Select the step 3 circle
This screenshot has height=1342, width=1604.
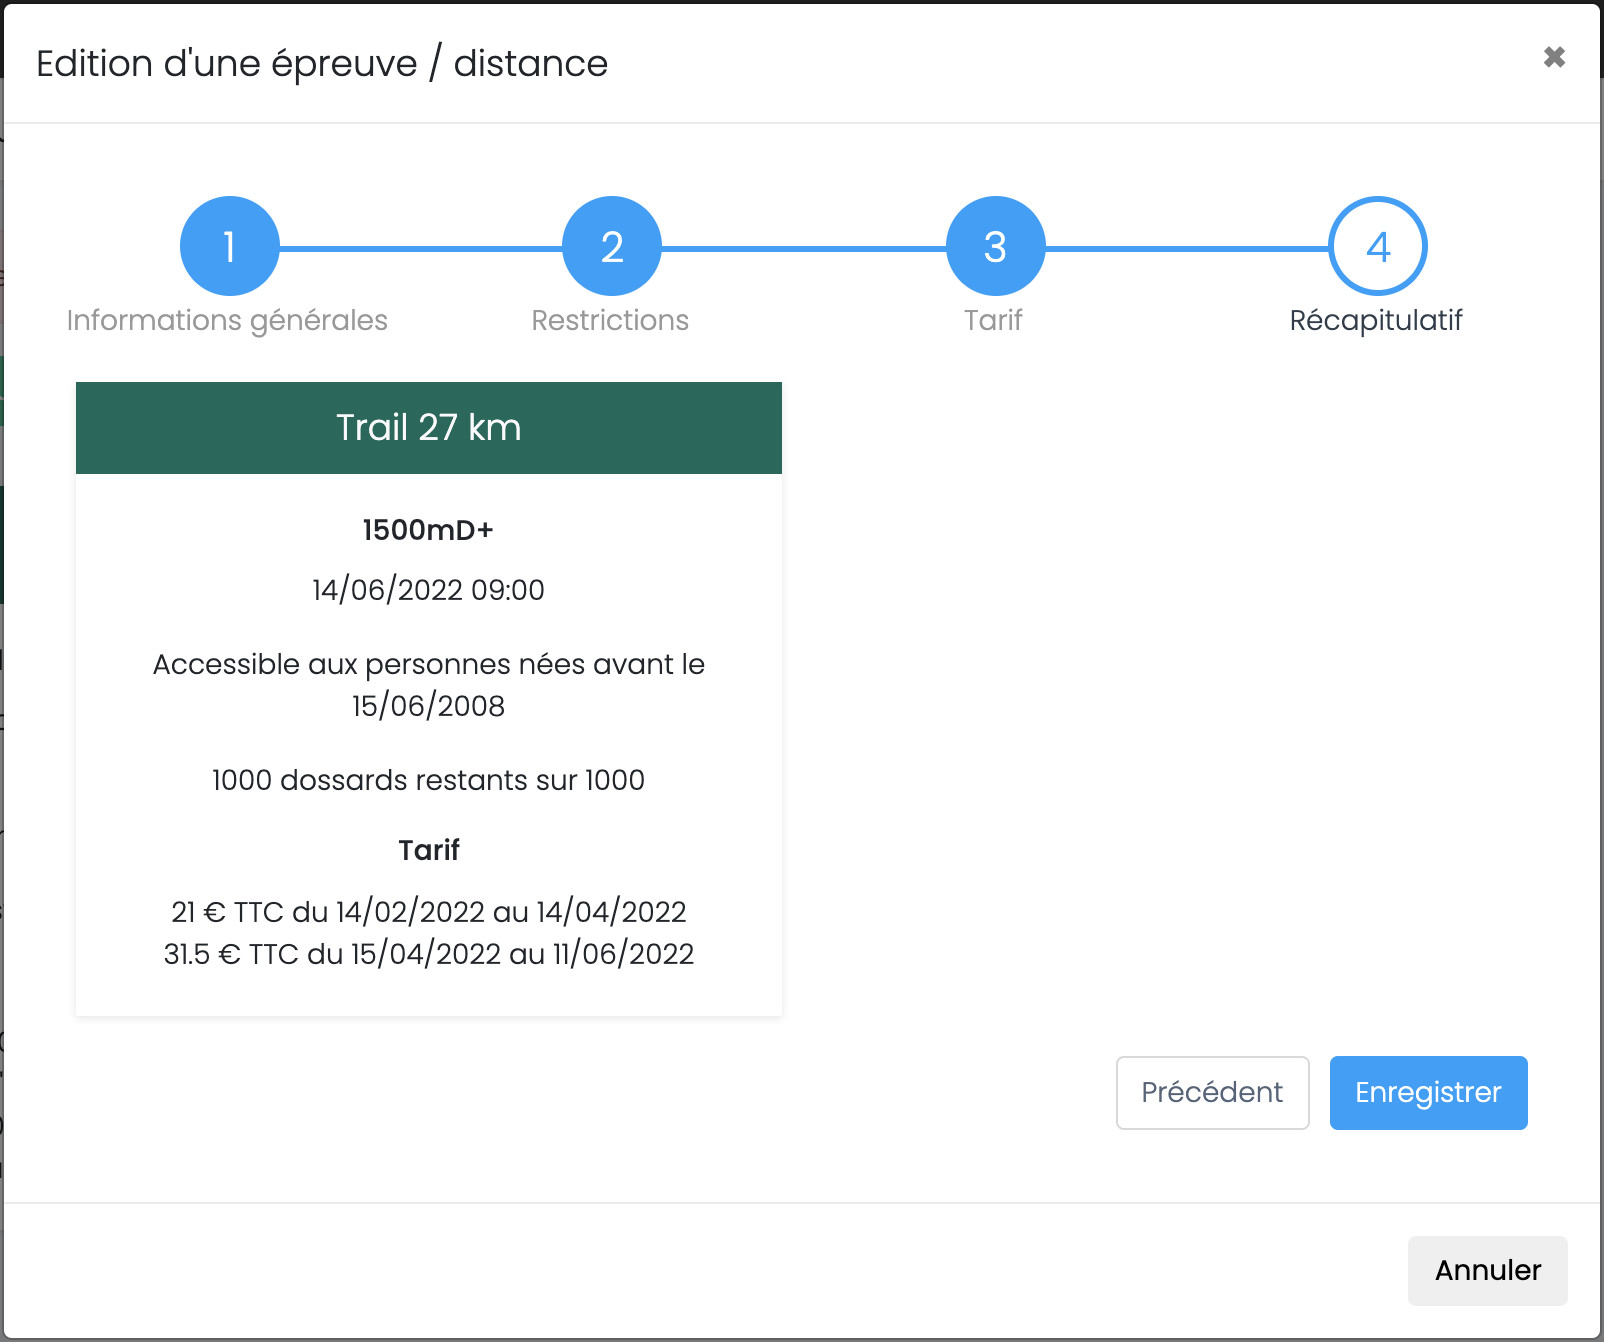995,246
